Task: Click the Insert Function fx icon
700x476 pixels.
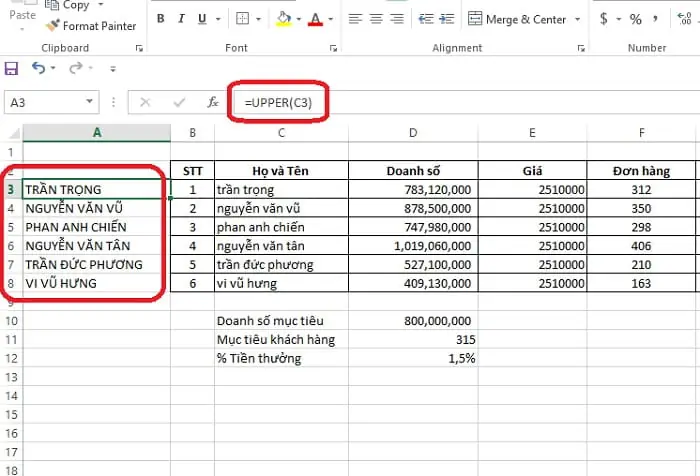Action: click(x=212, y=102)
